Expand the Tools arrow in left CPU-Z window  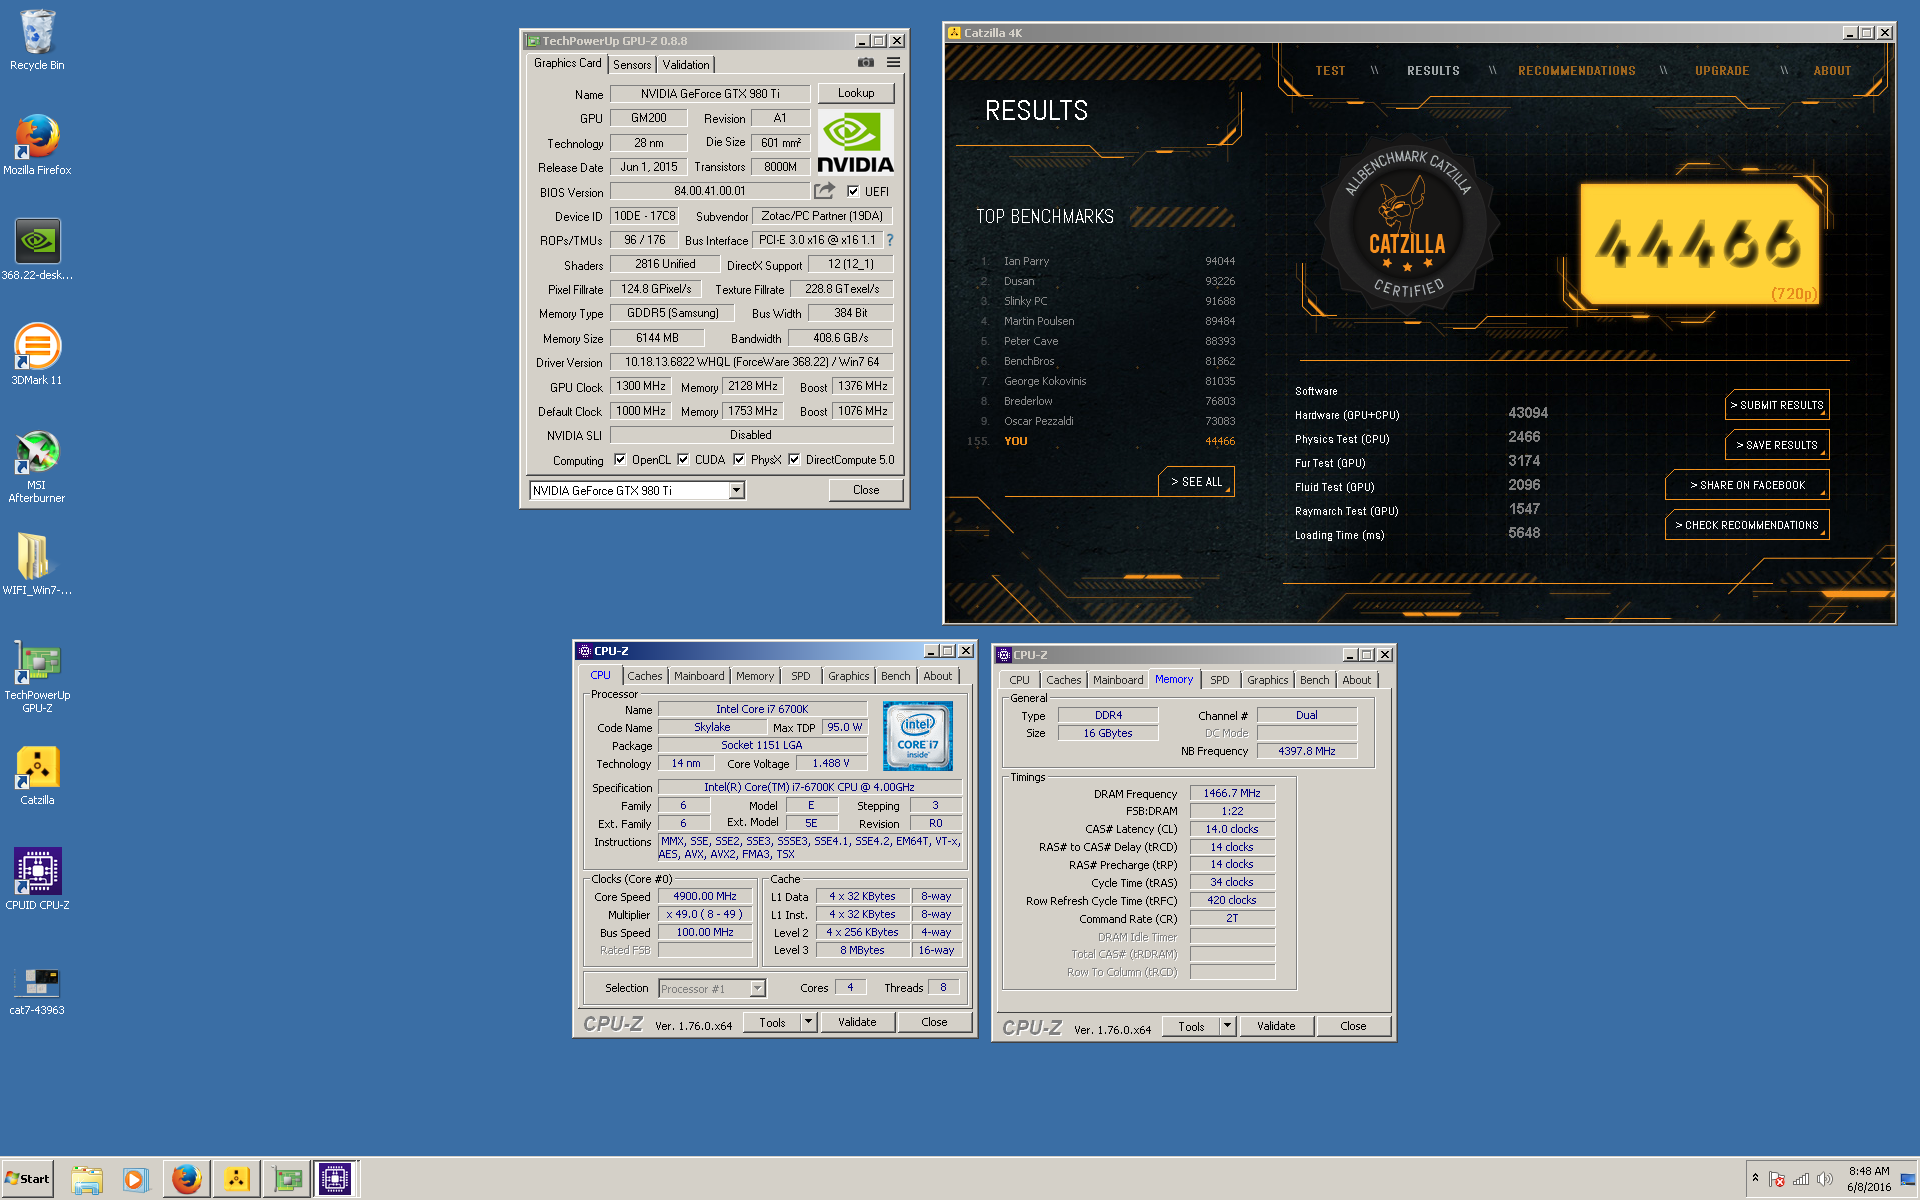[809, 1022]
